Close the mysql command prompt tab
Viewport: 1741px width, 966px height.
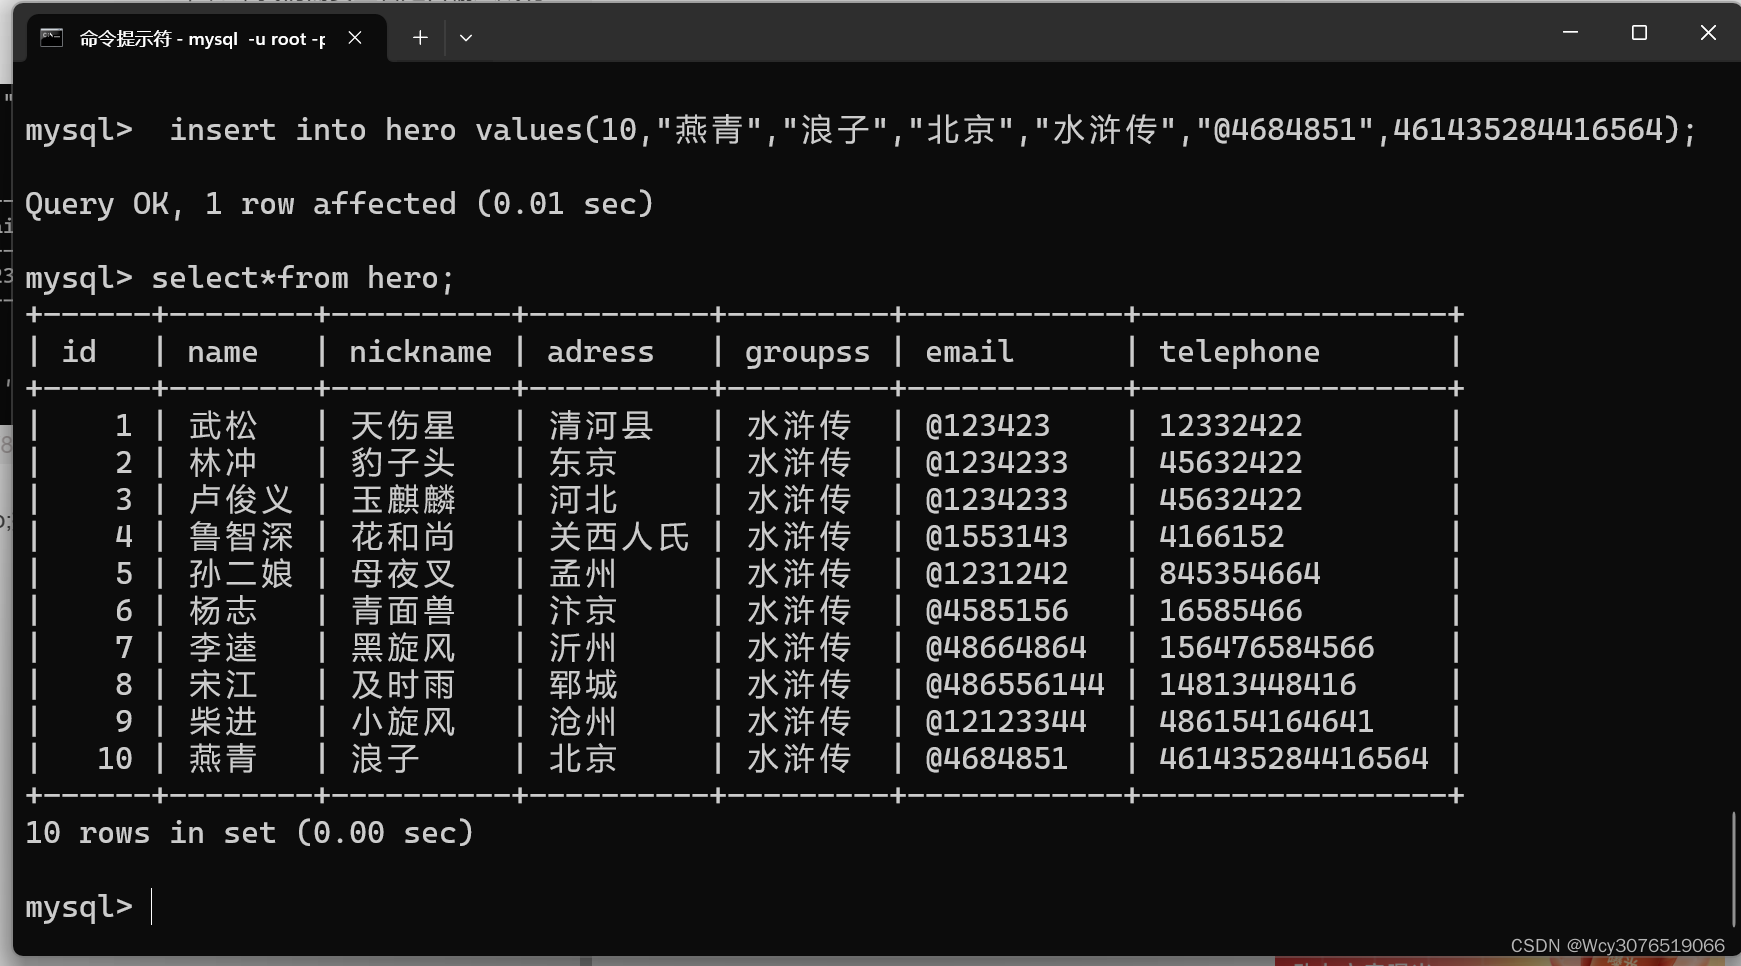[x=355, y=38]
